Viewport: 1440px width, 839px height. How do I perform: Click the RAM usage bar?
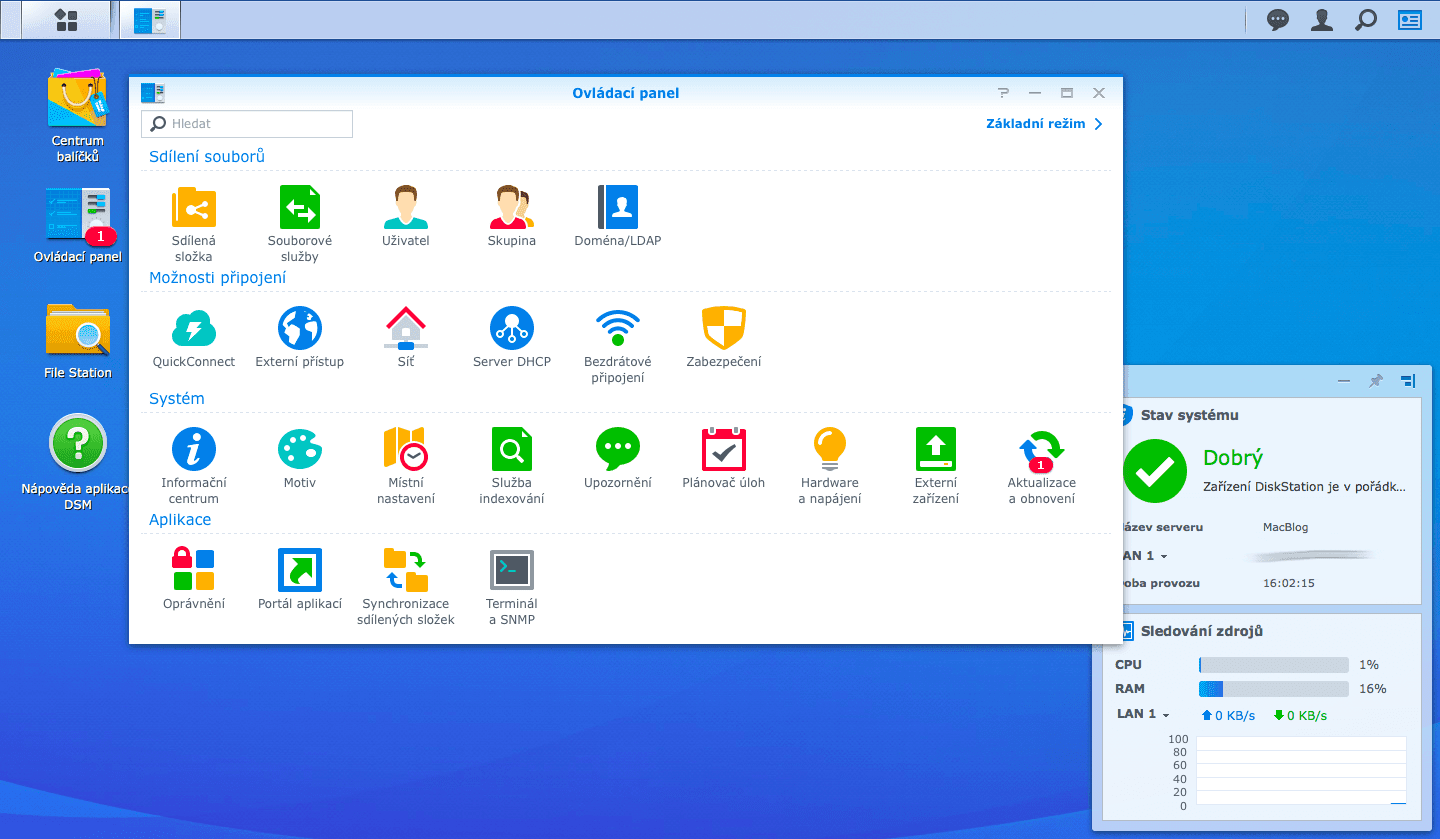(x=1274, y=689)
